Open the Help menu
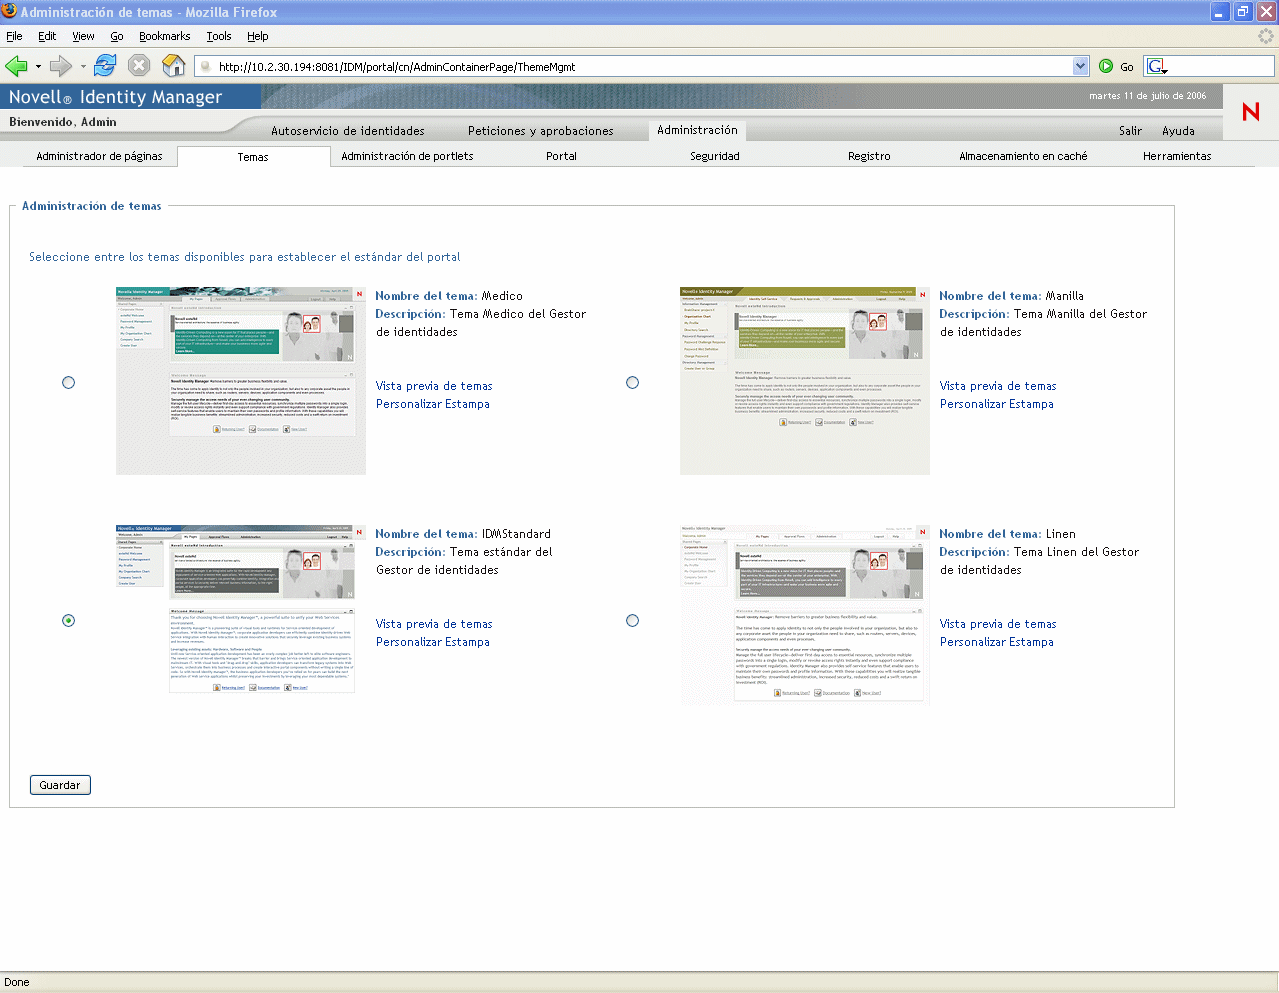Screen dimensions: 1279x993 [x=258, y=36]
